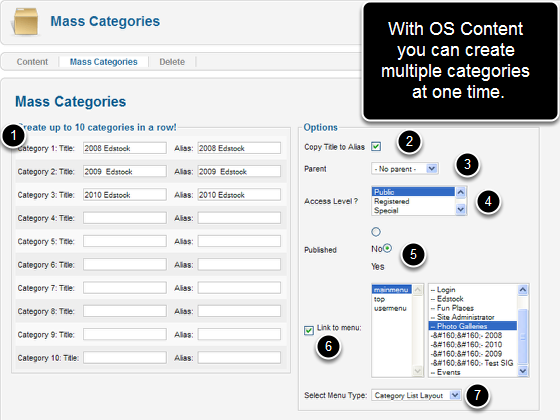Click the Category 4 Title input field

coord(125,218)
